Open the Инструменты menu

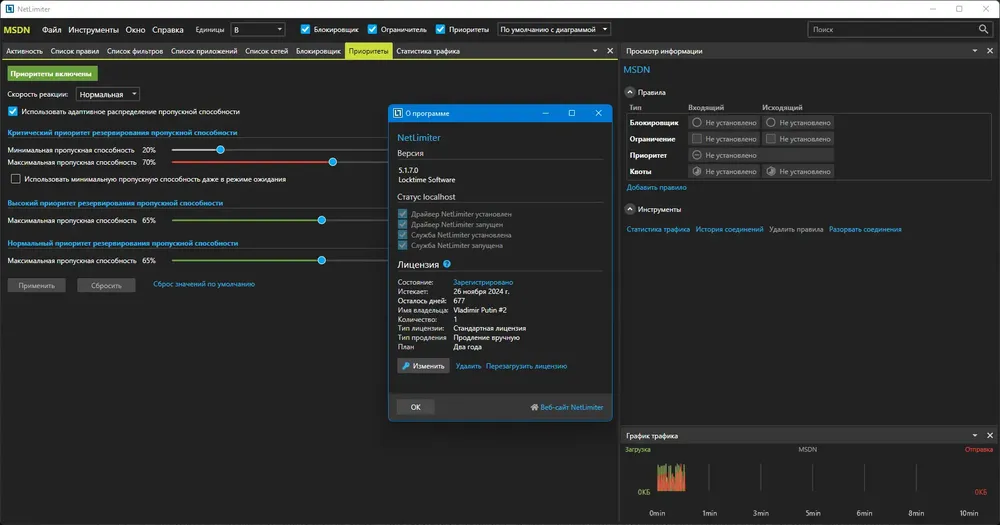93,30
